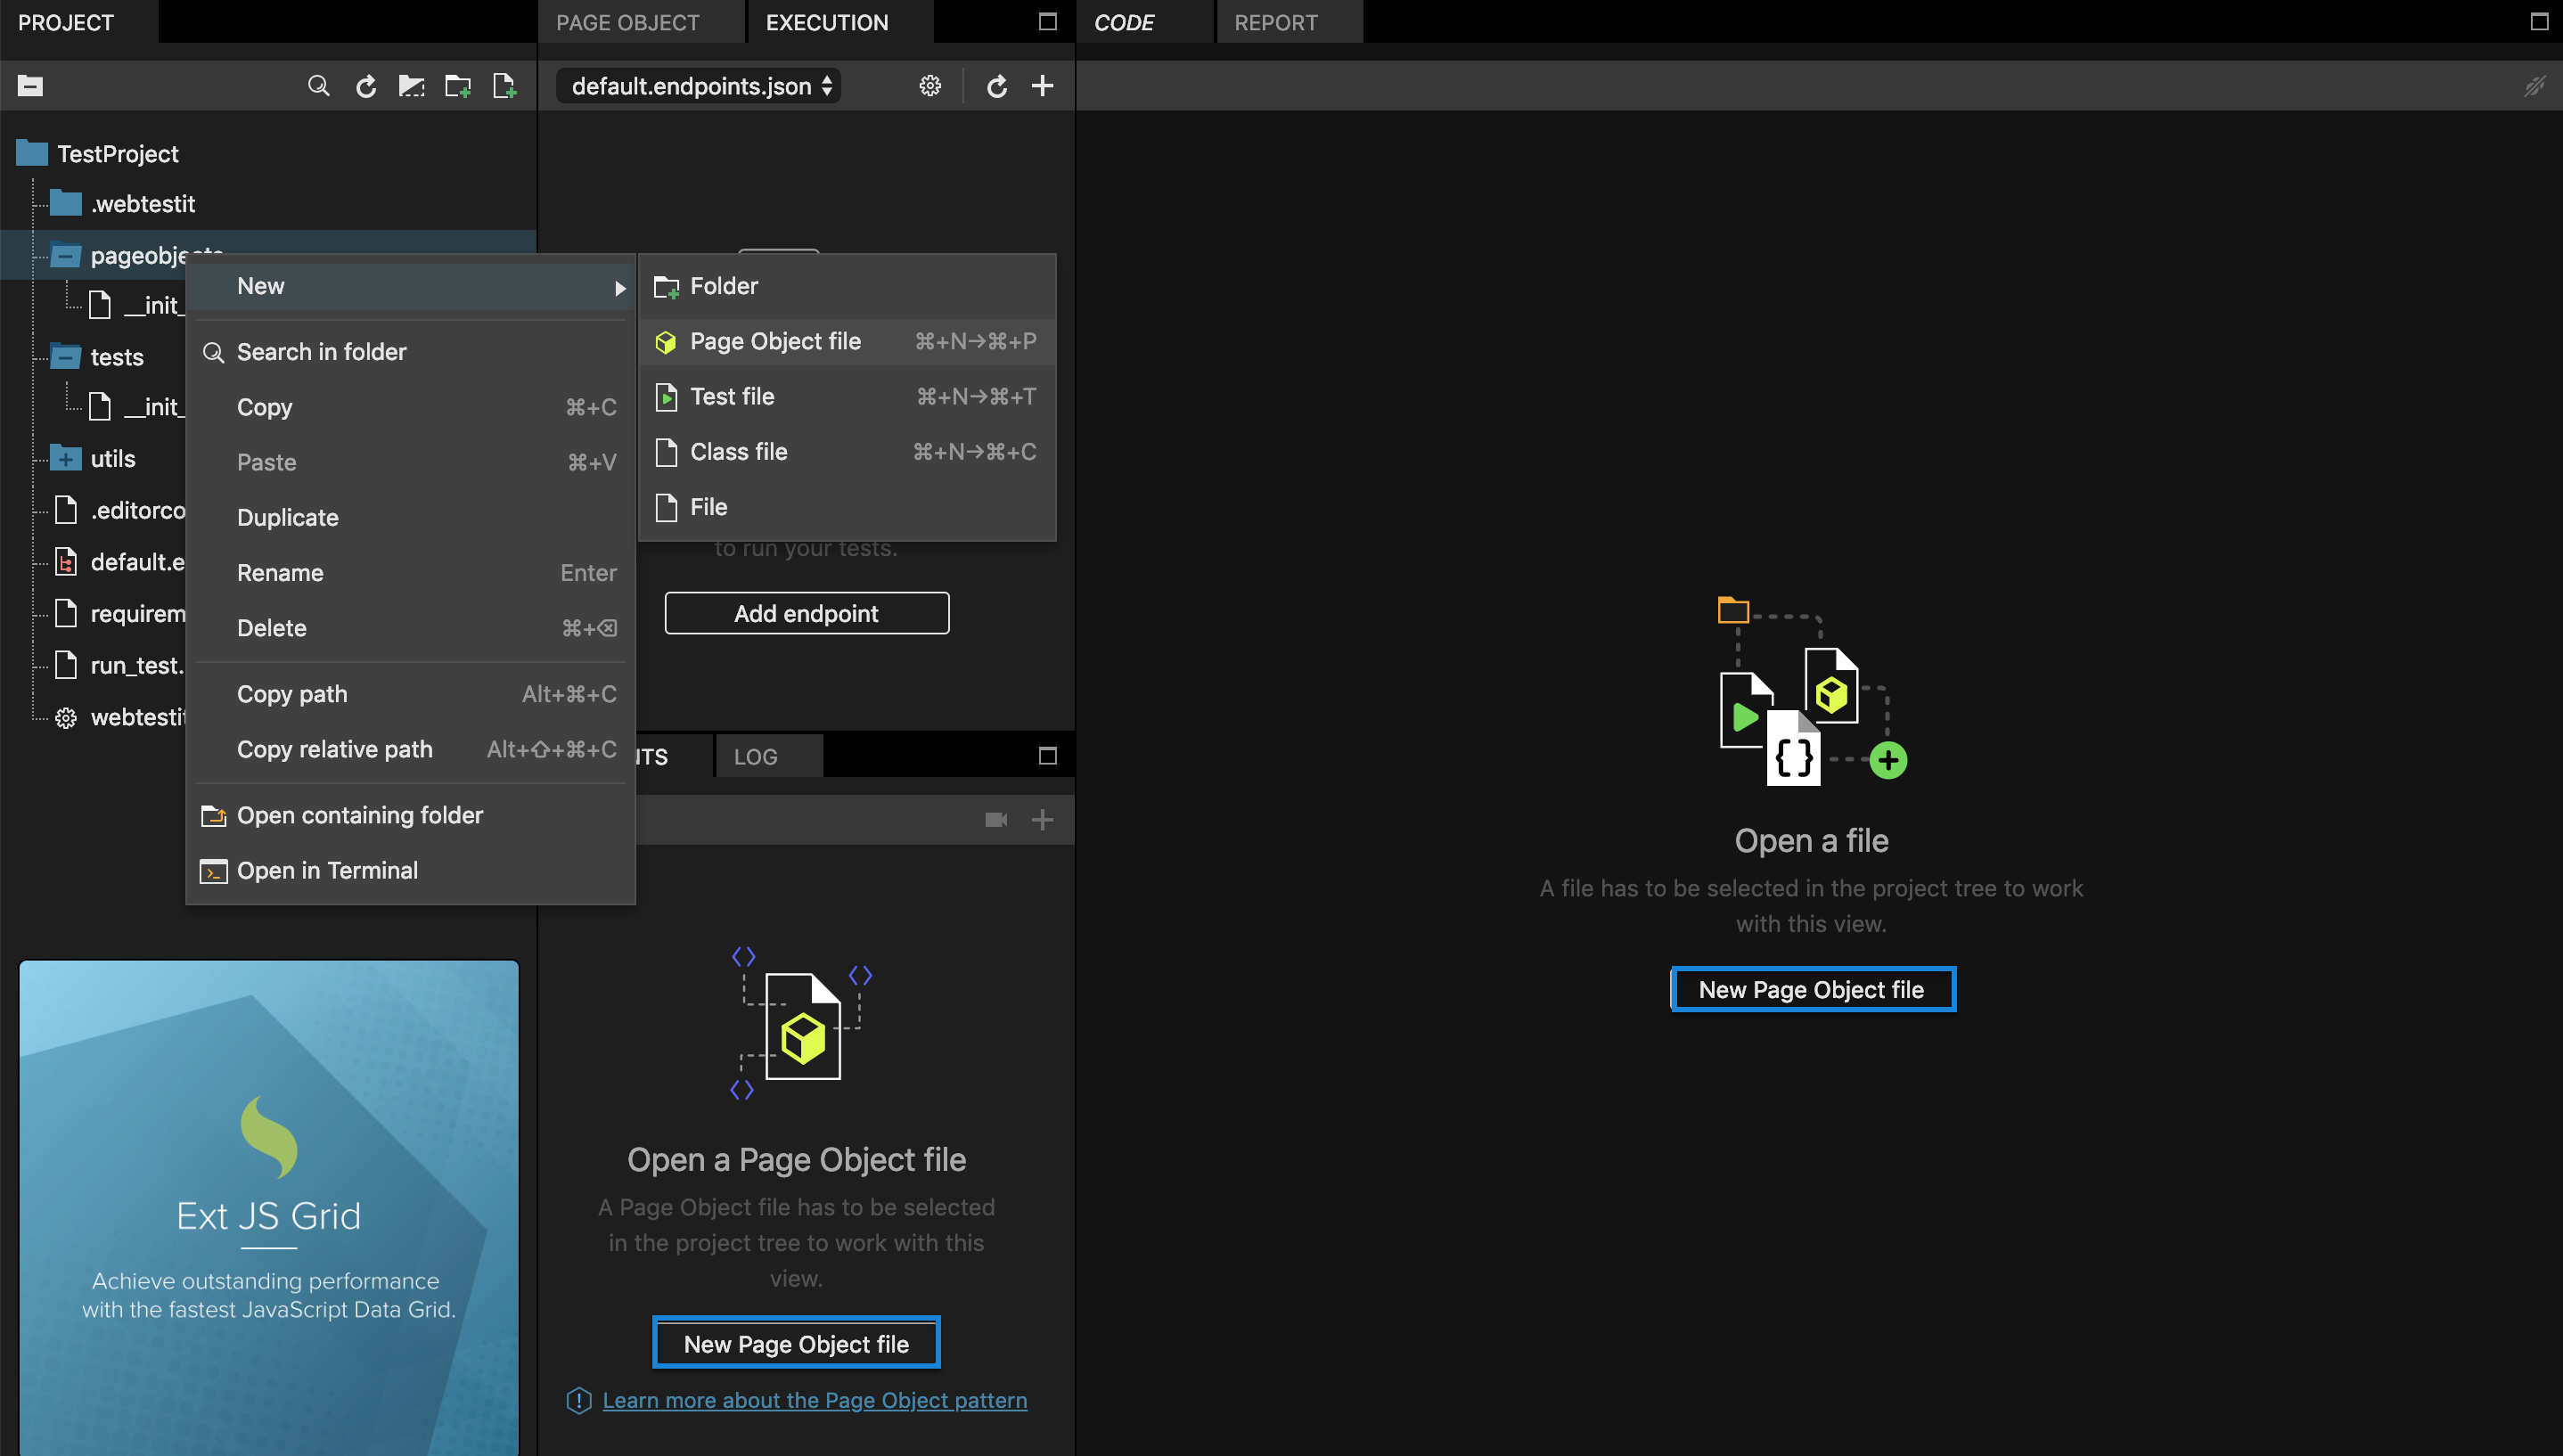This screenshot has height=1456, width=2563.
Task: Click Copy in context menu
Action: pos(411,407)
